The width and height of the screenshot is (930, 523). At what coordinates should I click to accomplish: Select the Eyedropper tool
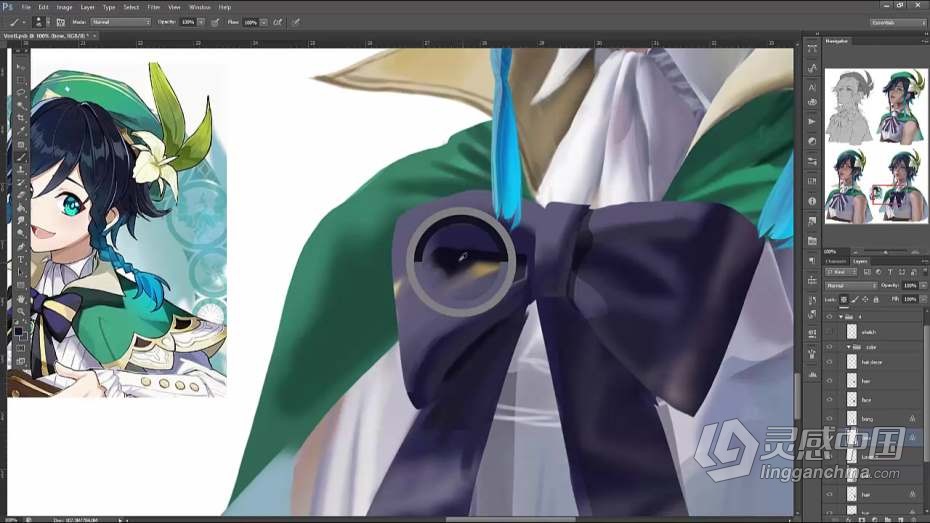[21, 130]
